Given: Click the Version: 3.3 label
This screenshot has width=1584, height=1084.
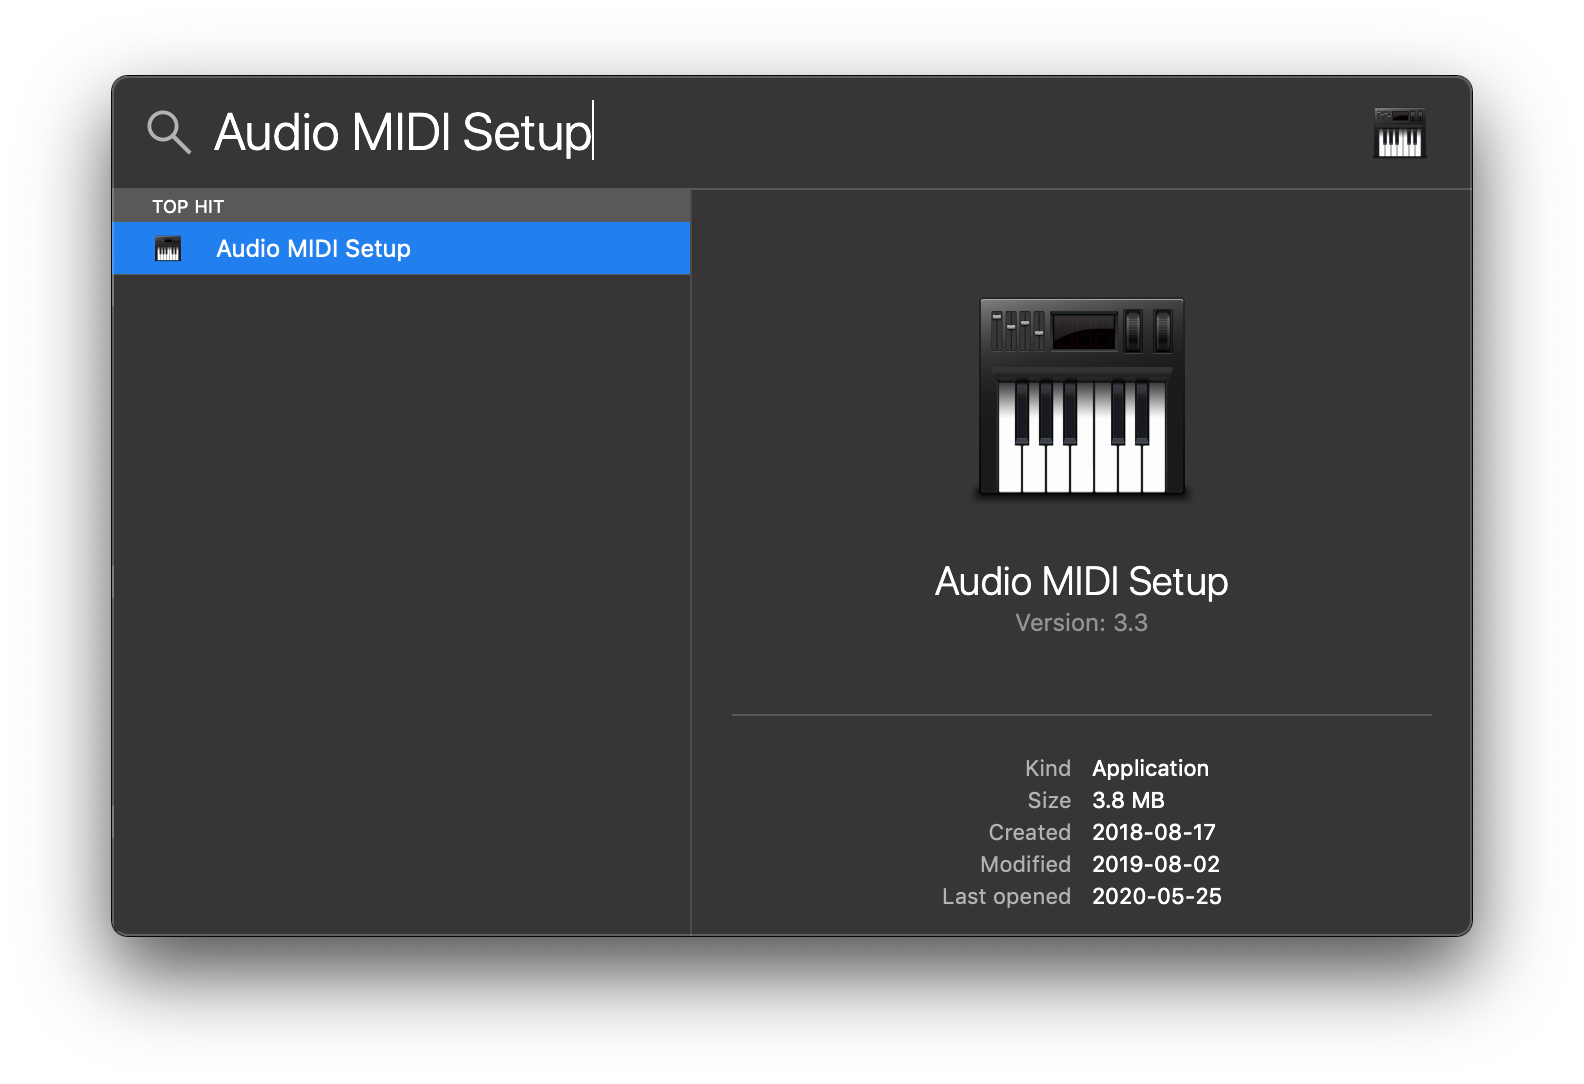Looking at the screenshot, I should [x=1081, y=623].
